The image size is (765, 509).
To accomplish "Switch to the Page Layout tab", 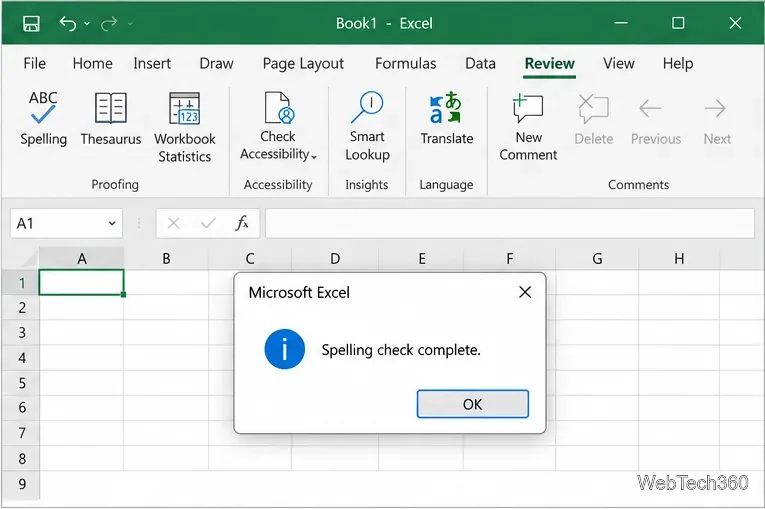I will [x=303, y=63].
